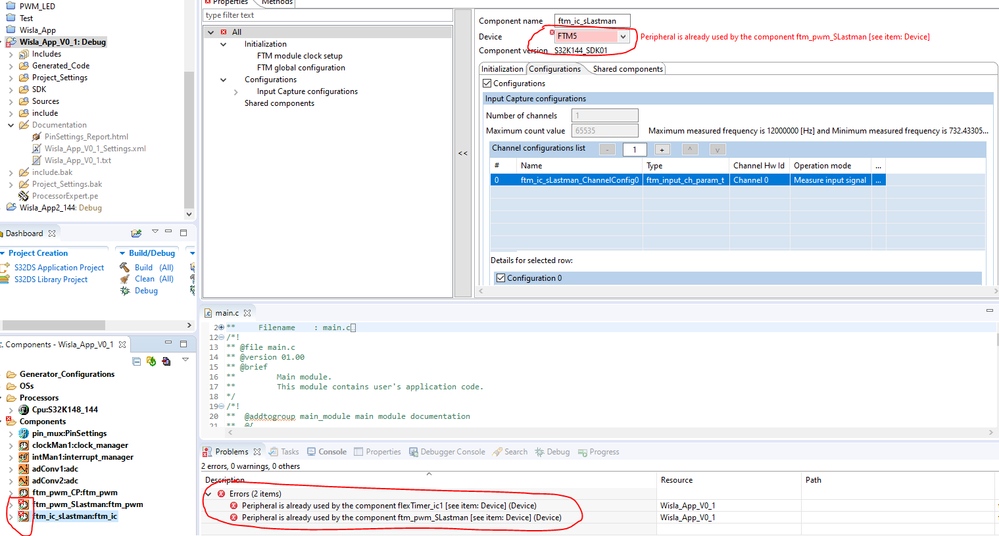Close the main.c editor tab

tap(247, 313)
